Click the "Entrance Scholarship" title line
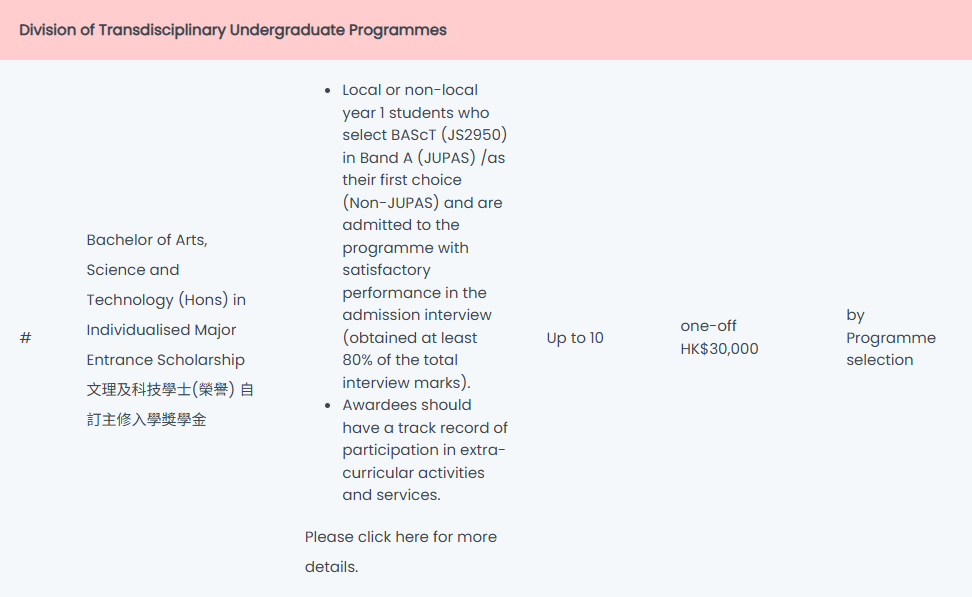Screen dimensions: 972x597 click(165, 360)
